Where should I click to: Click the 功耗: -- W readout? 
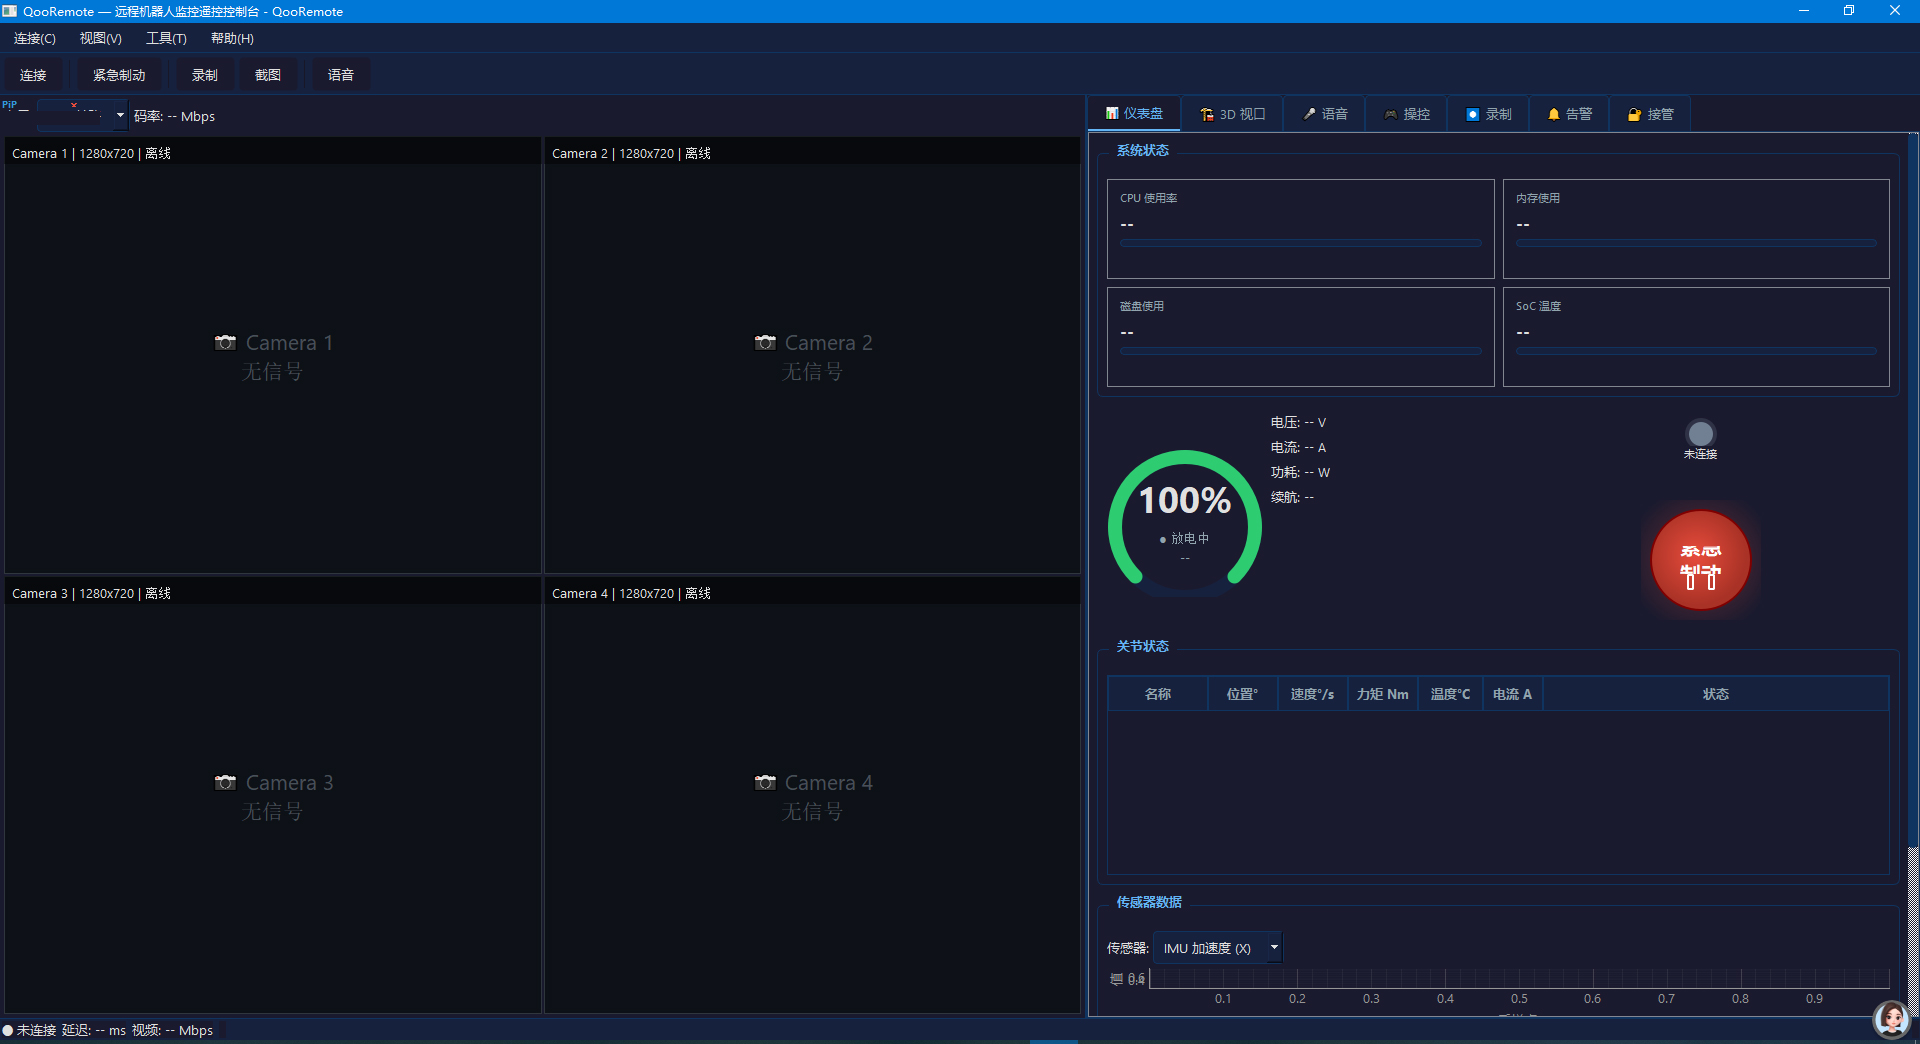point(1300,472)
